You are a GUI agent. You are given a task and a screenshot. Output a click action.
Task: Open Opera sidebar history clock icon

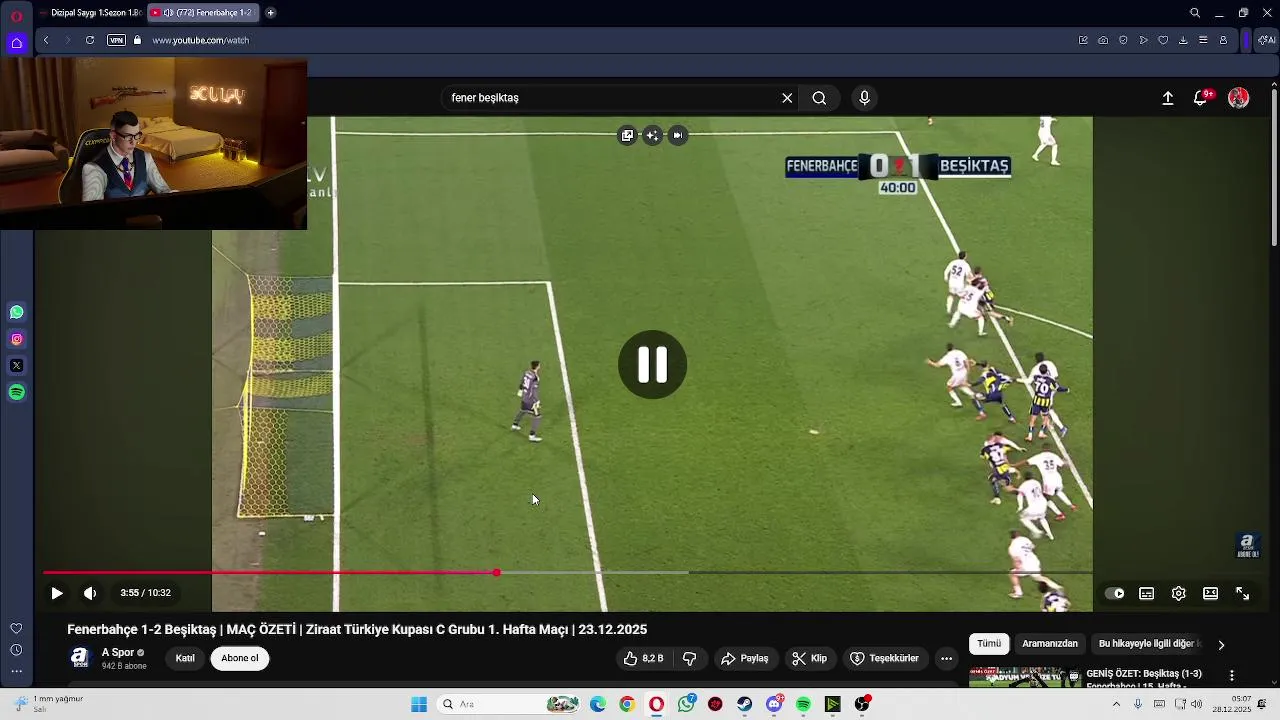click(16, 650)
